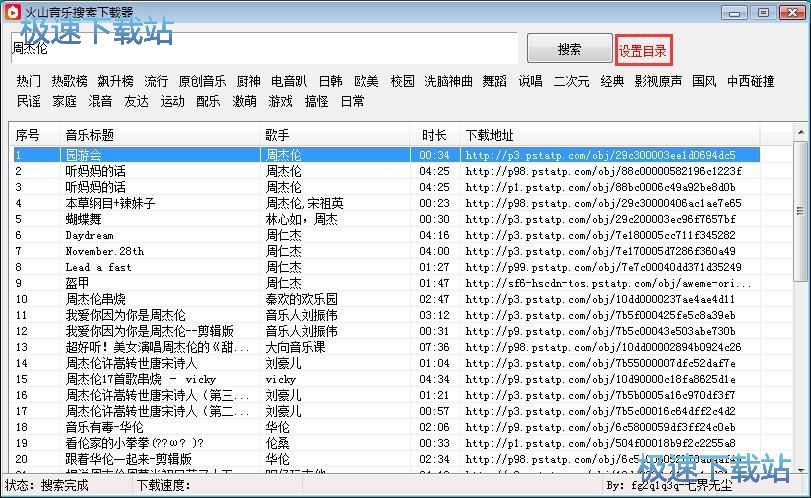
Task: Click the 搜索 search button
Action: [x=569, y=49]
